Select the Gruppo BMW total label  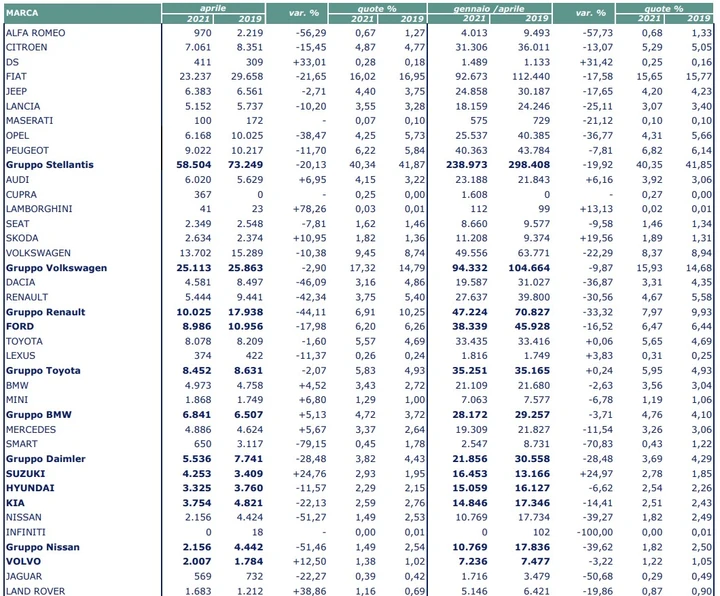(x=39, y=415)
